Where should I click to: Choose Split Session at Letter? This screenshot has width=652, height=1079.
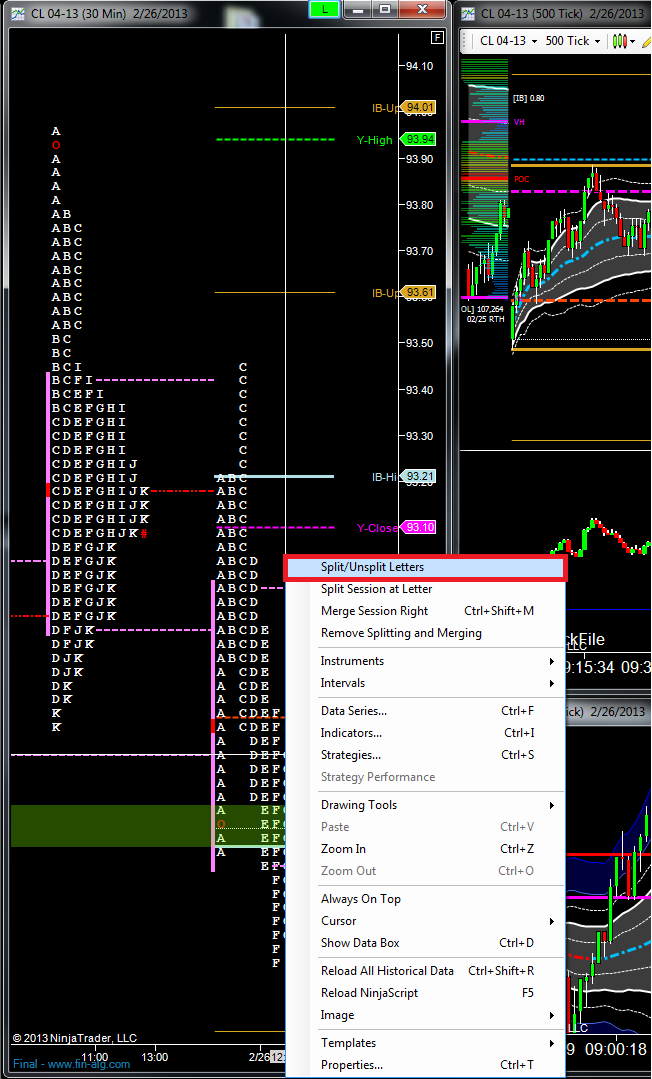(425, 589)
